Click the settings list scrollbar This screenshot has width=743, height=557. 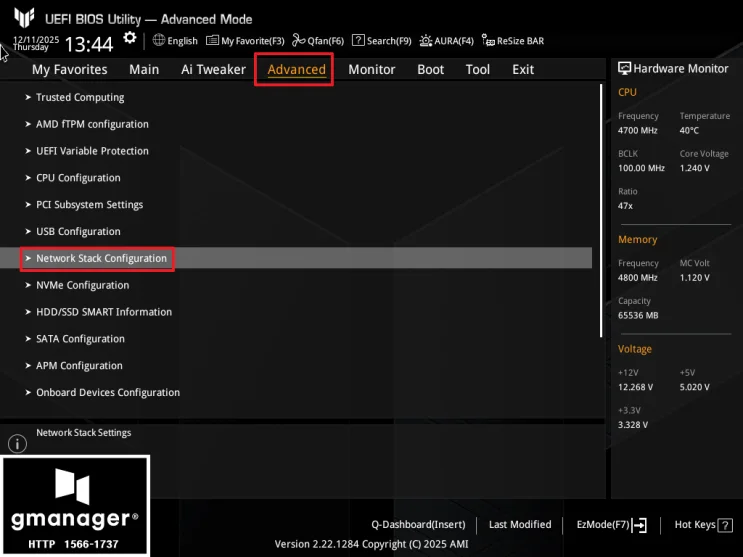(601, 211)
